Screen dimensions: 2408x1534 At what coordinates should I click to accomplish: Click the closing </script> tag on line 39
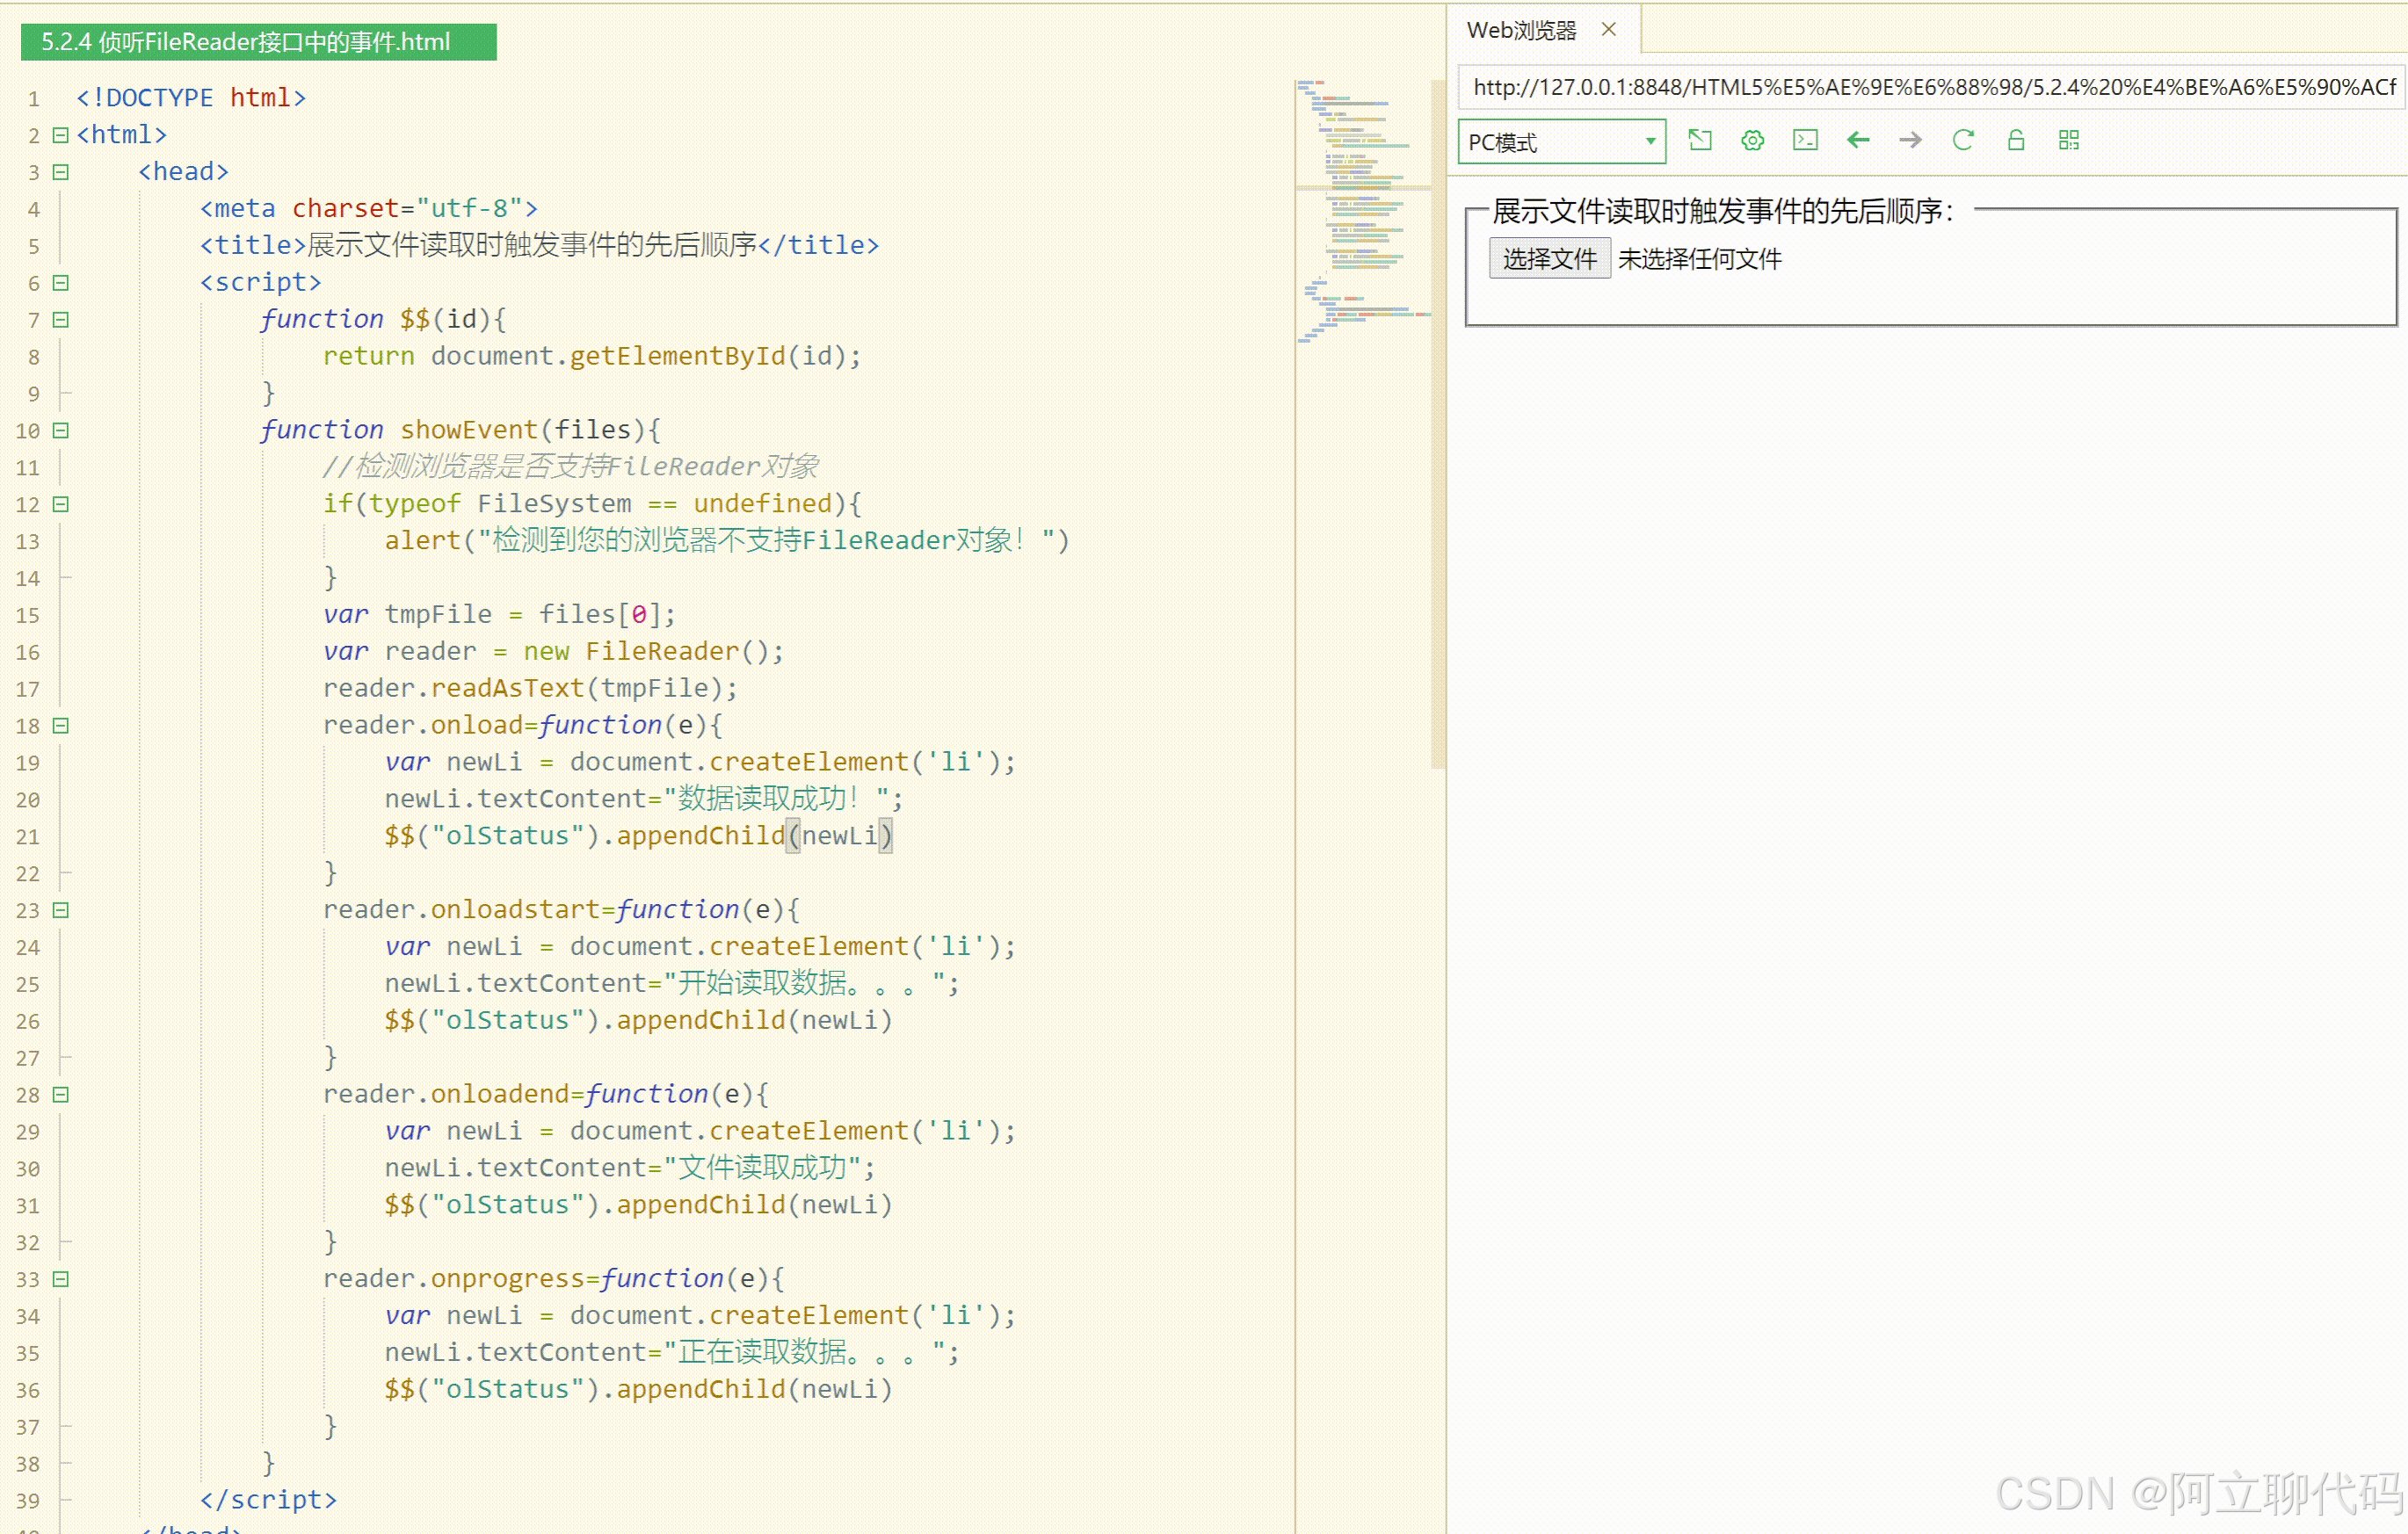click(269, 1500)
